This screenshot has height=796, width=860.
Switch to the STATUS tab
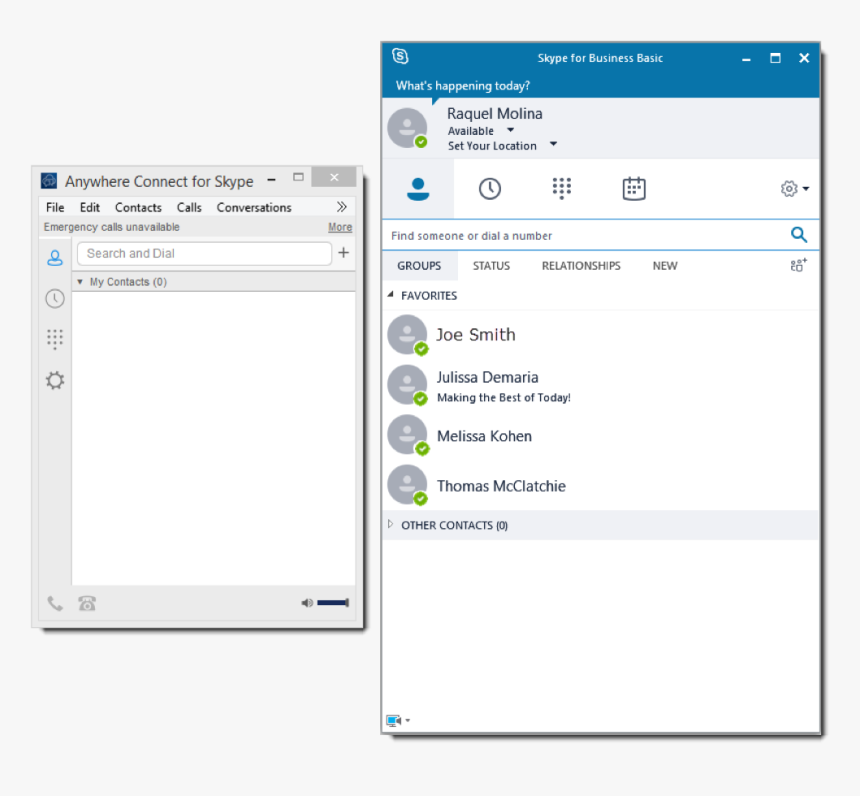[x=491, y=266]
